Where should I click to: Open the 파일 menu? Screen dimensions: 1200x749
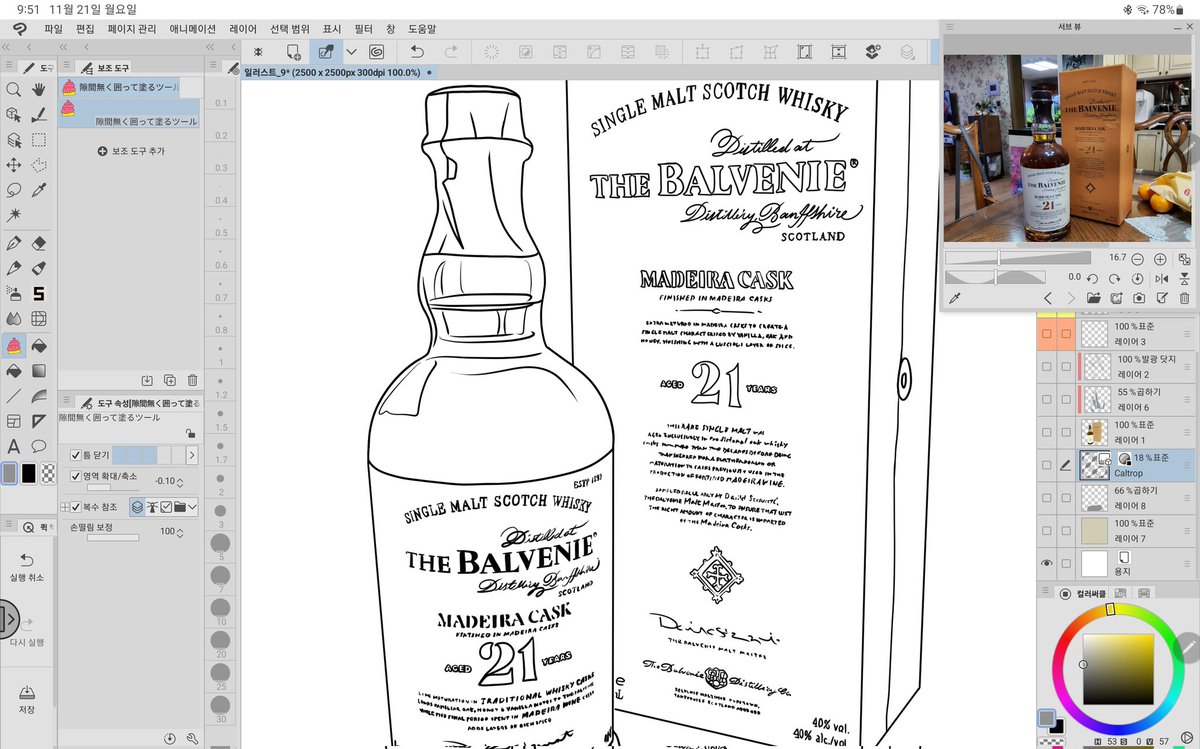[53, 29]
